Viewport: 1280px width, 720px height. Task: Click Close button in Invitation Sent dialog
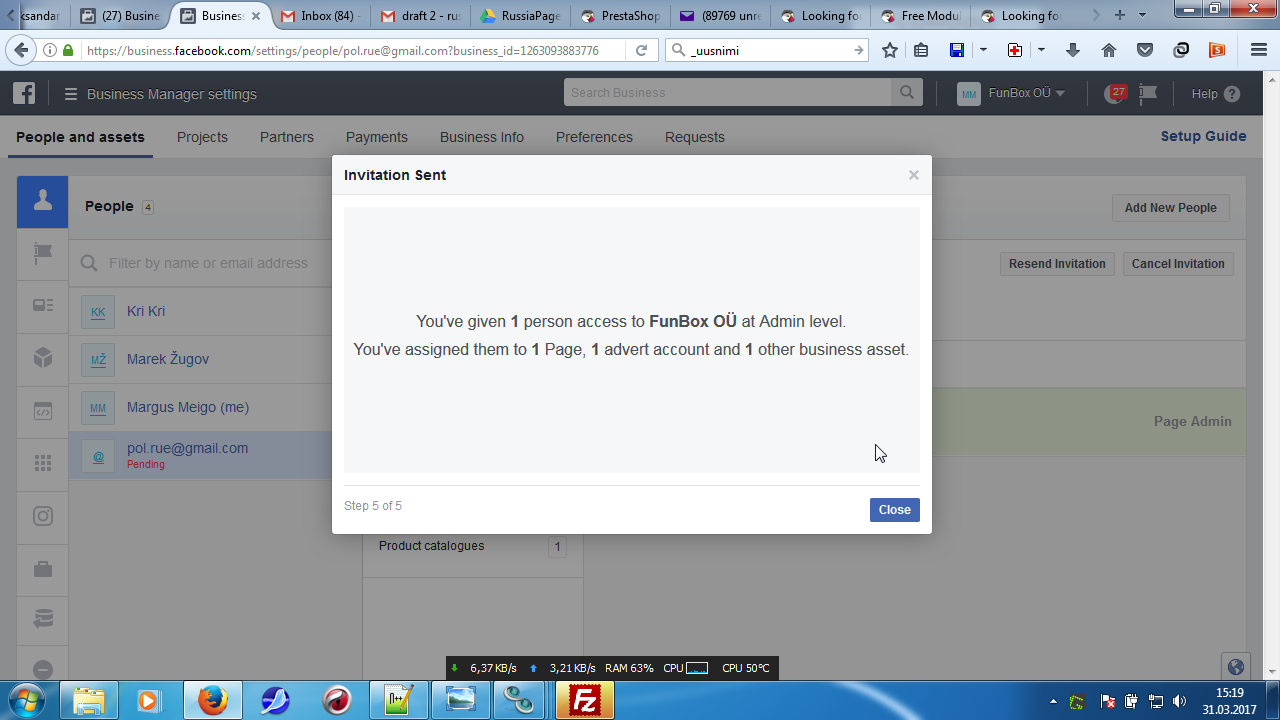tap(894, 510)
